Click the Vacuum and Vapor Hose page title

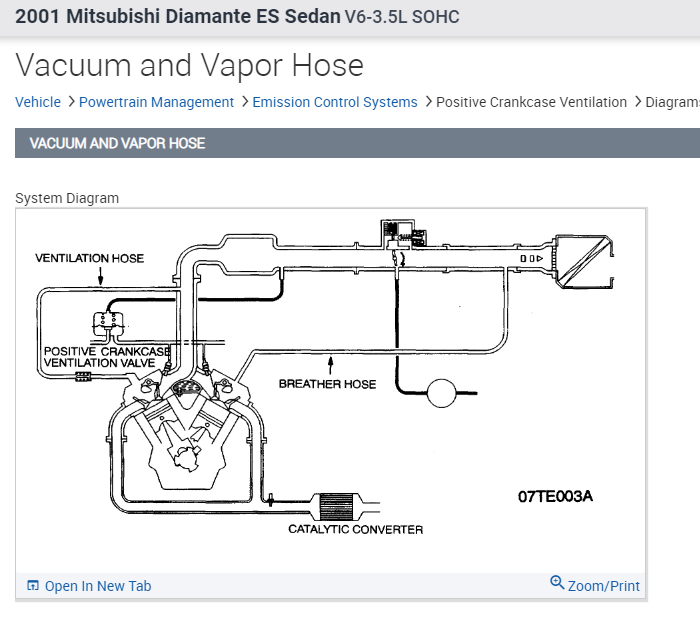pyautogui.click(x=189, y=65)
